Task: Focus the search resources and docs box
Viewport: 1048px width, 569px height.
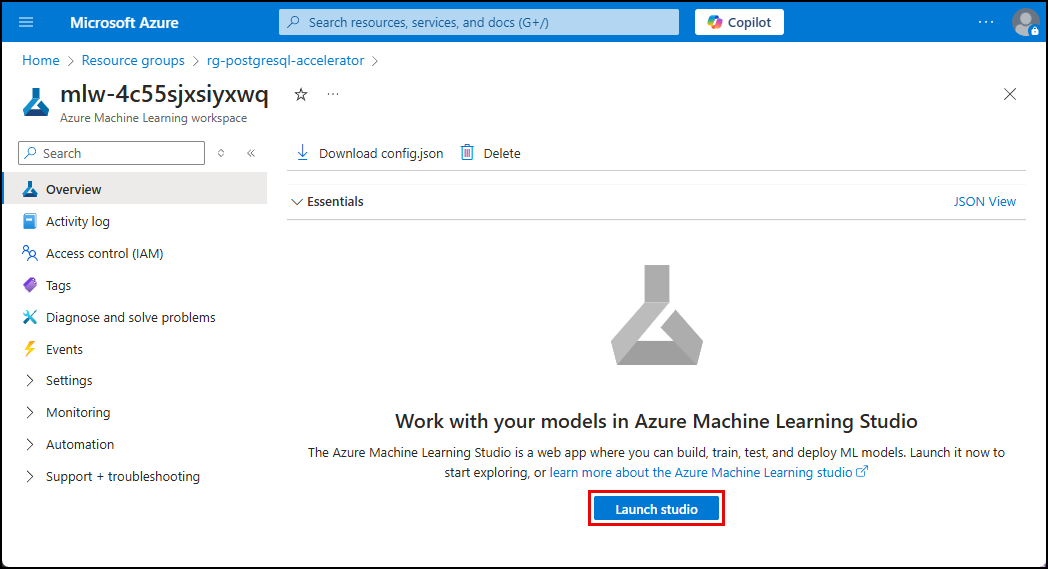Action: [x=479, y=22]
